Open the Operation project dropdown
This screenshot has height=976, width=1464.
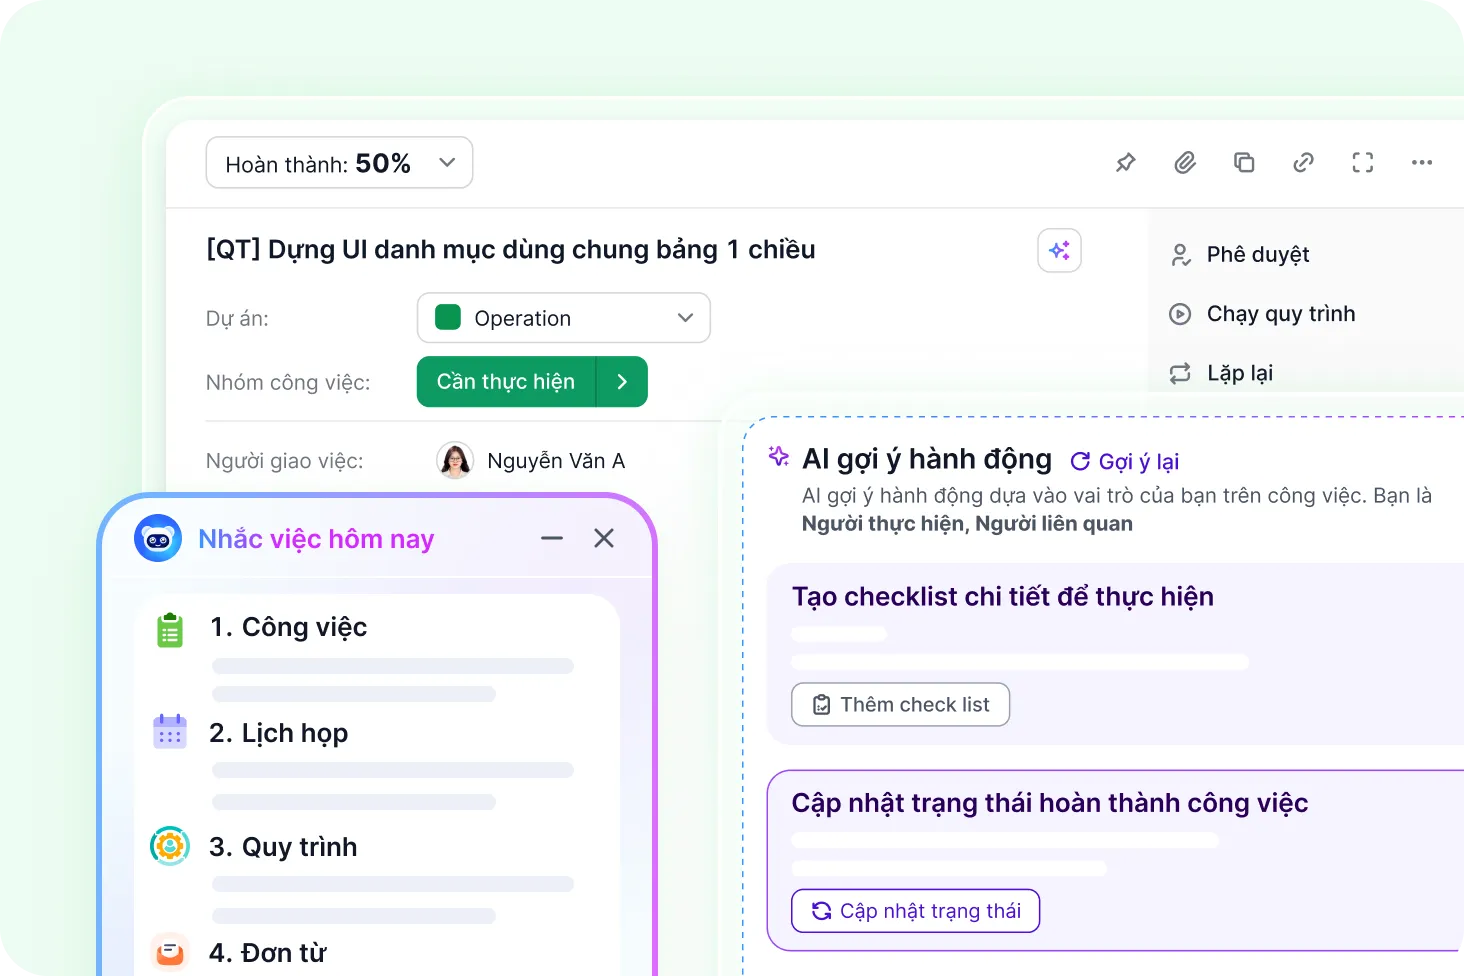(x=564, y=318)
